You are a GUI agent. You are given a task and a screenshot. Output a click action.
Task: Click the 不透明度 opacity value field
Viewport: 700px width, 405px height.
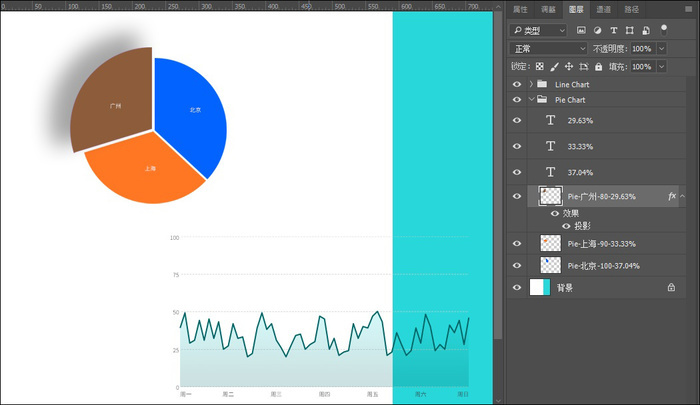click(x=643, y=48)
